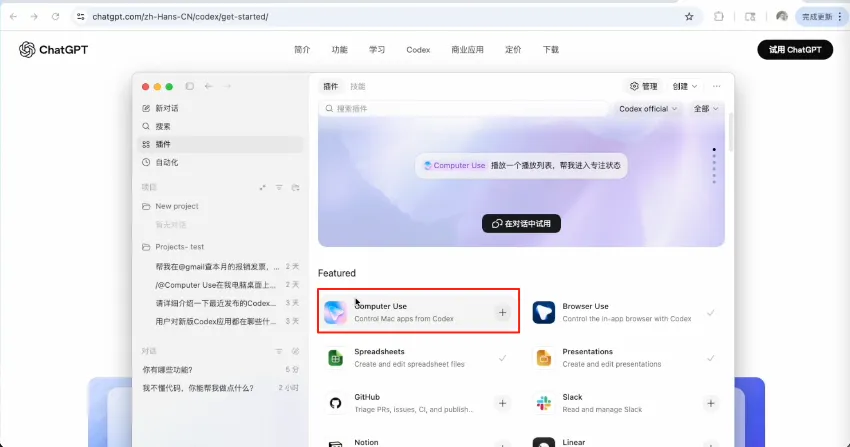The image size is (850, 447).
Task: Click the filter icon in projects header
Action: [x=279, y=187]
